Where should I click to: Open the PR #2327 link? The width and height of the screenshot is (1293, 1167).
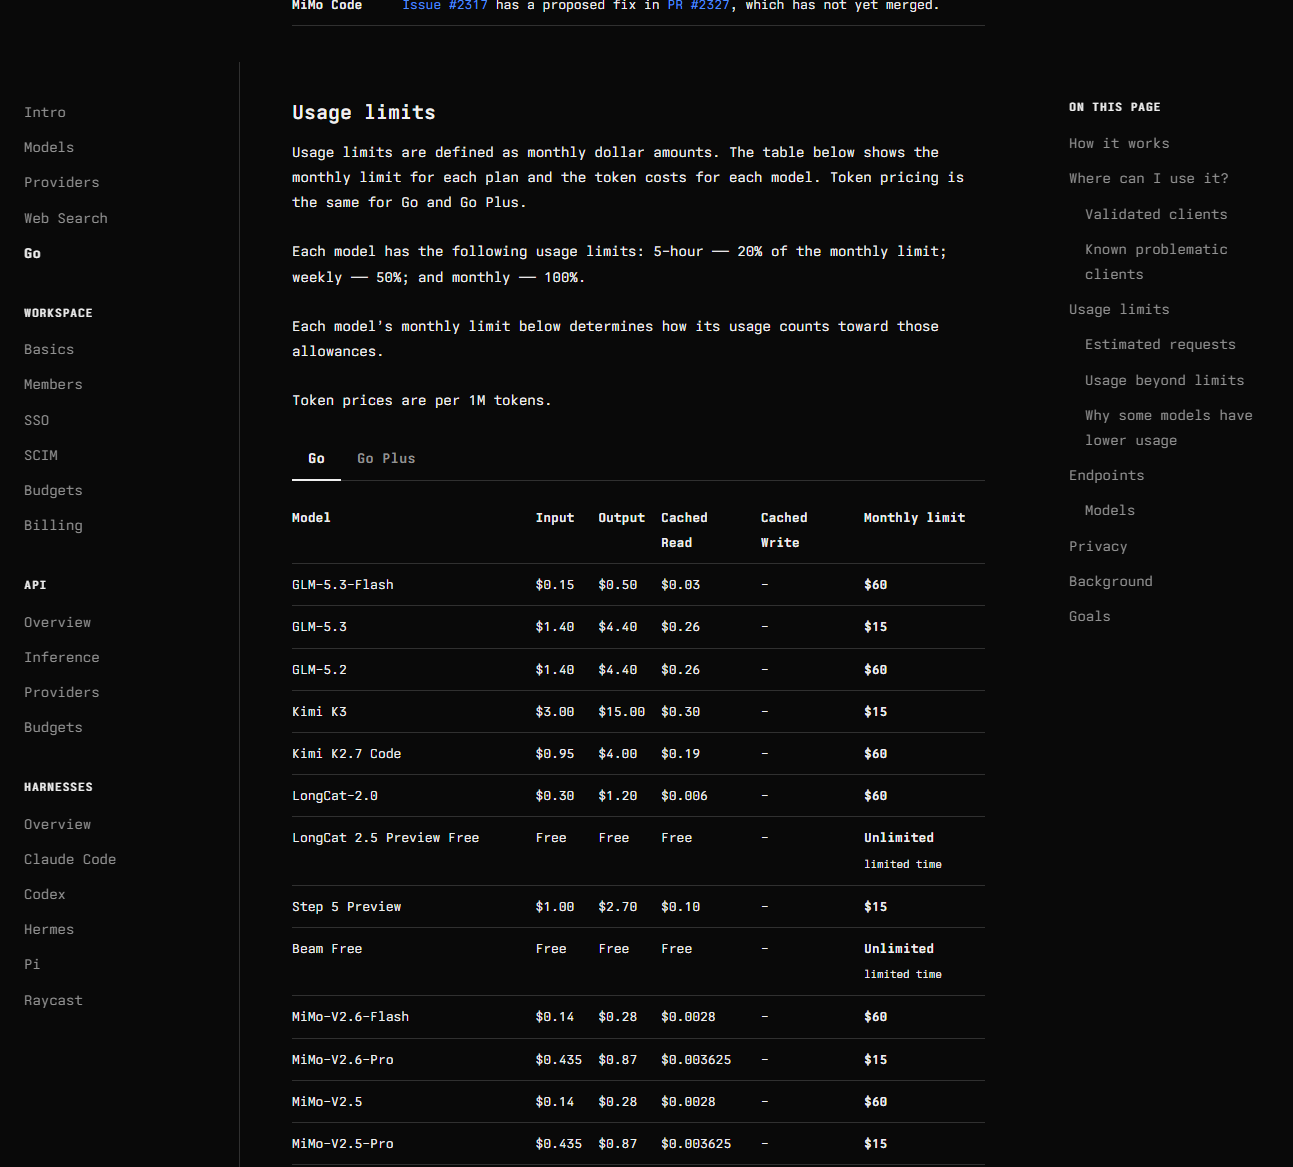click(x=698, y=5)
